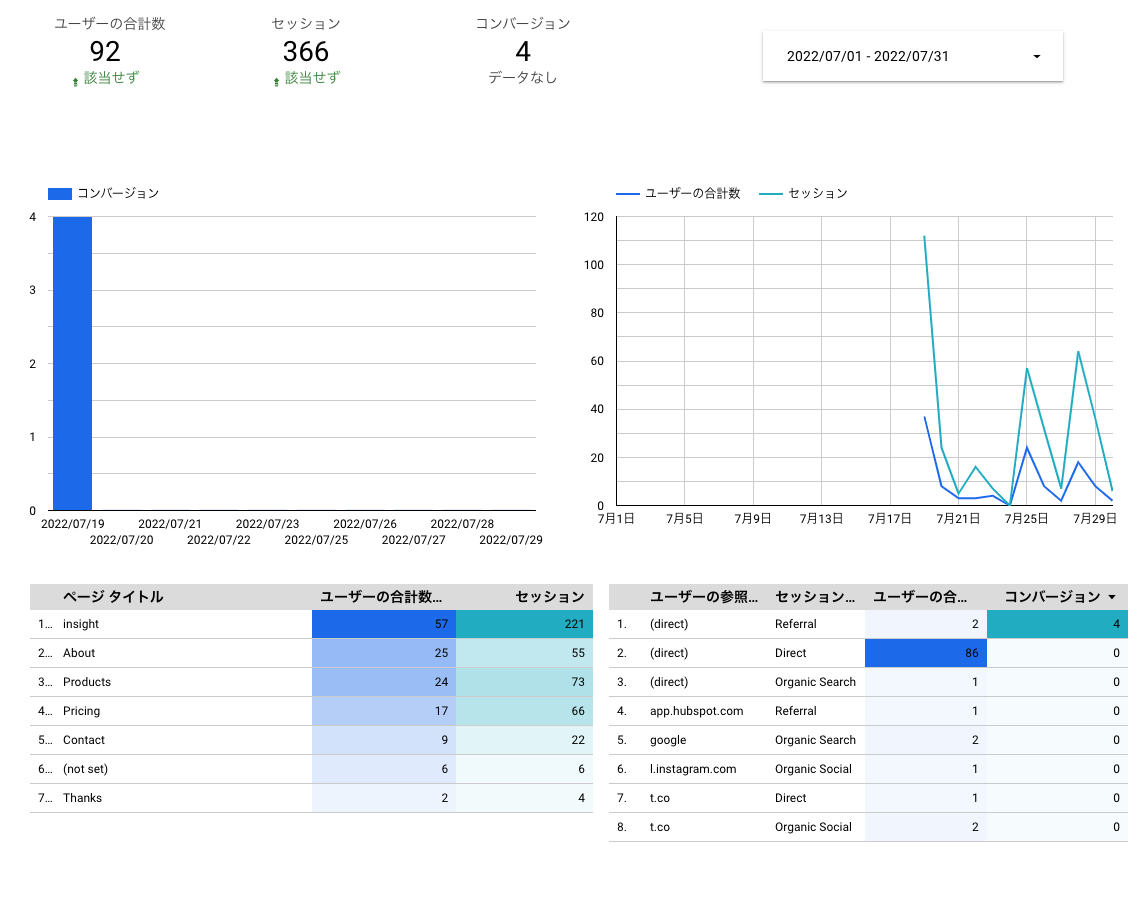This screenshot has height=923, width=1148.
Task: Click the l.instagram.com referrer cell
Action: (x=693, y=769)
